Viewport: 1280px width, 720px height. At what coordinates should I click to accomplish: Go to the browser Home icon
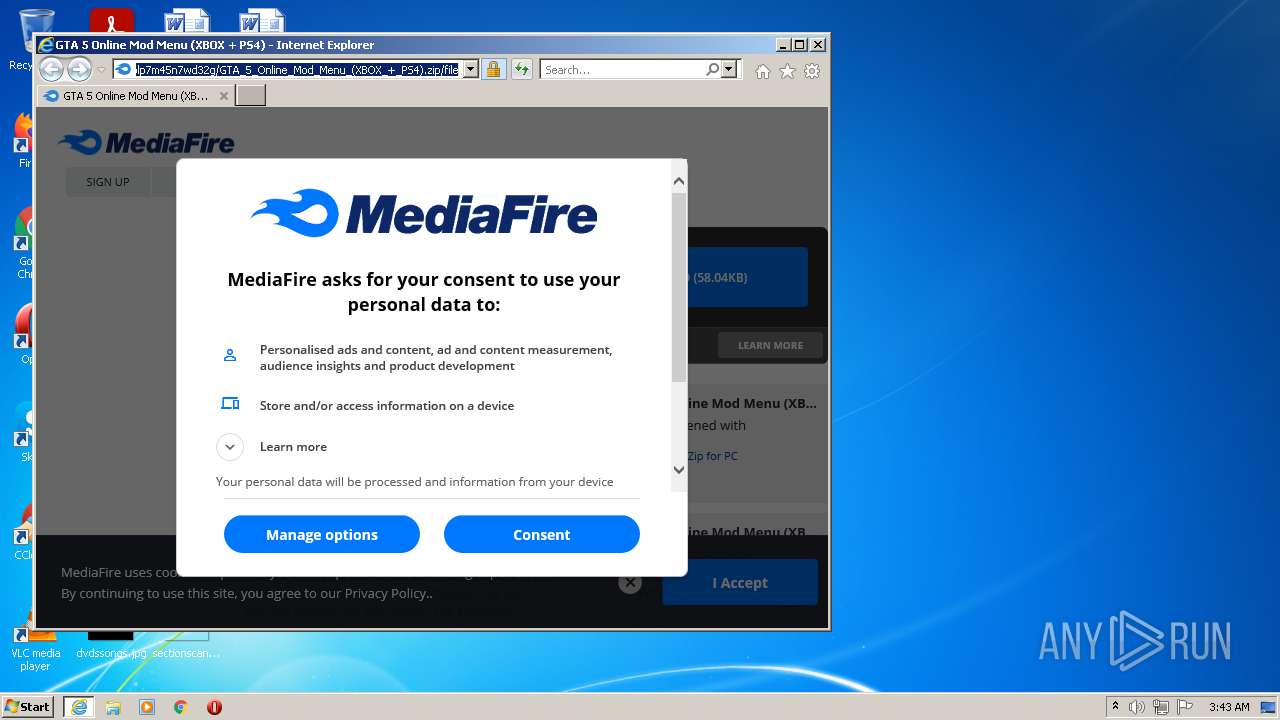point(763,71)
